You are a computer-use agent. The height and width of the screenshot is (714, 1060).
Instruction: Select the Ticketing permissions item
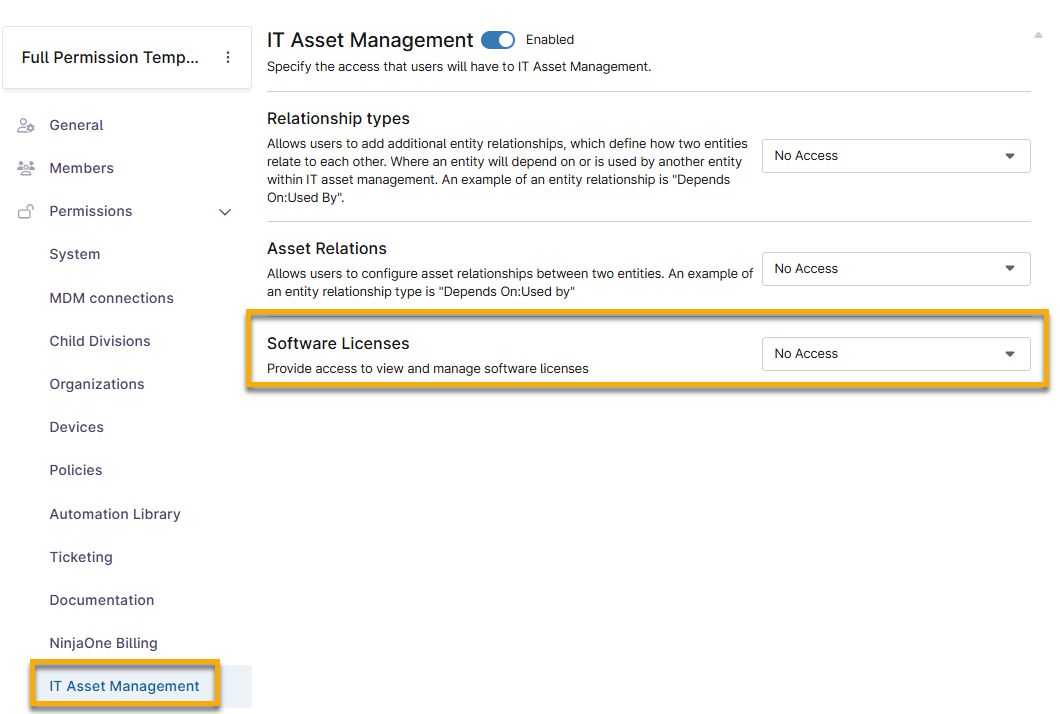coord(81,557)
